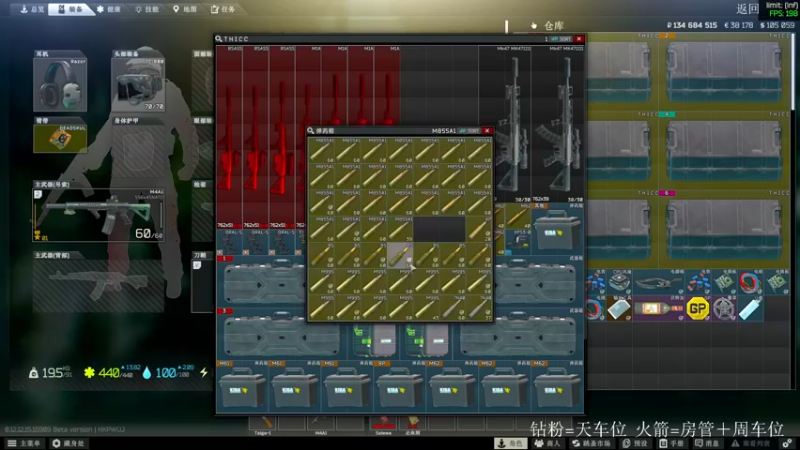Click the empty back weapon slot
Screen dimensions: 800x450
pos(98,286)
